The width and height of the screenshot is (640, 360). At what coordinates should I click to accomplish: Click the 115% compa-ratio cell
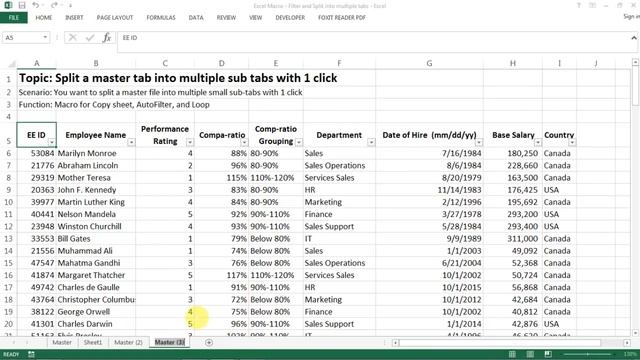222,178
